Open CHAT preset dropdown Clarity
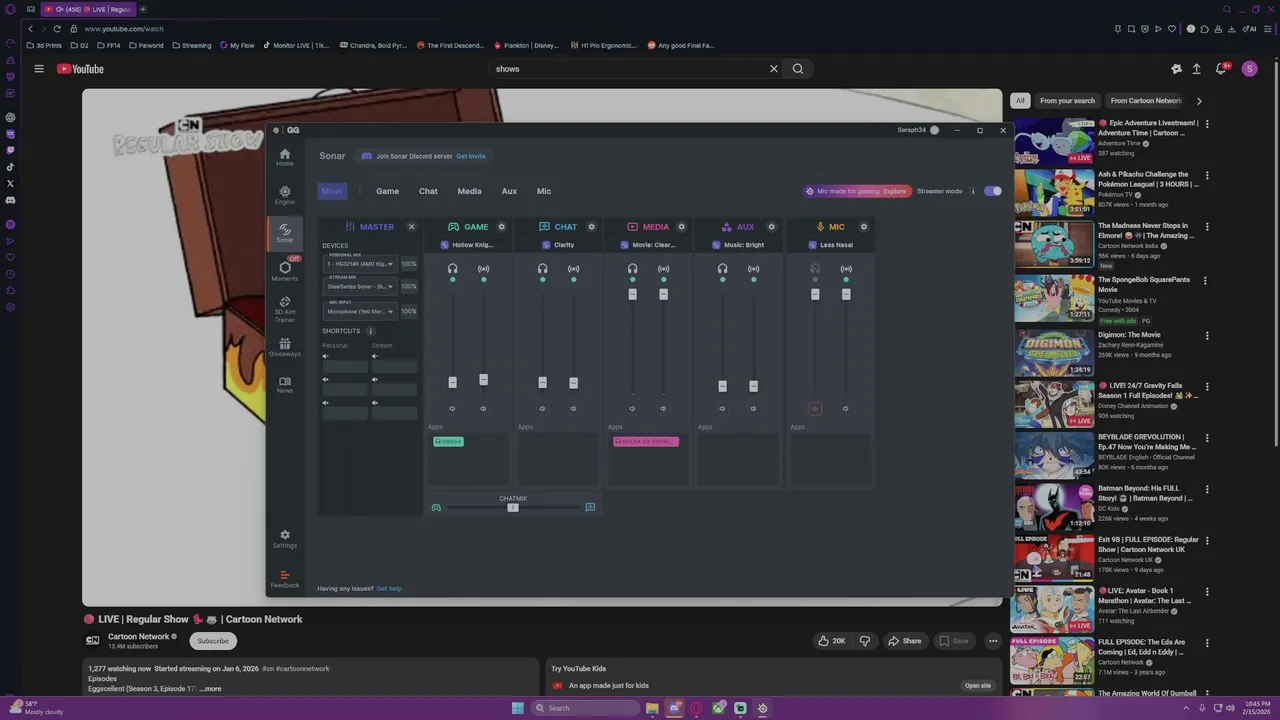Screen dimensions: 1280x720 point(558,245)
